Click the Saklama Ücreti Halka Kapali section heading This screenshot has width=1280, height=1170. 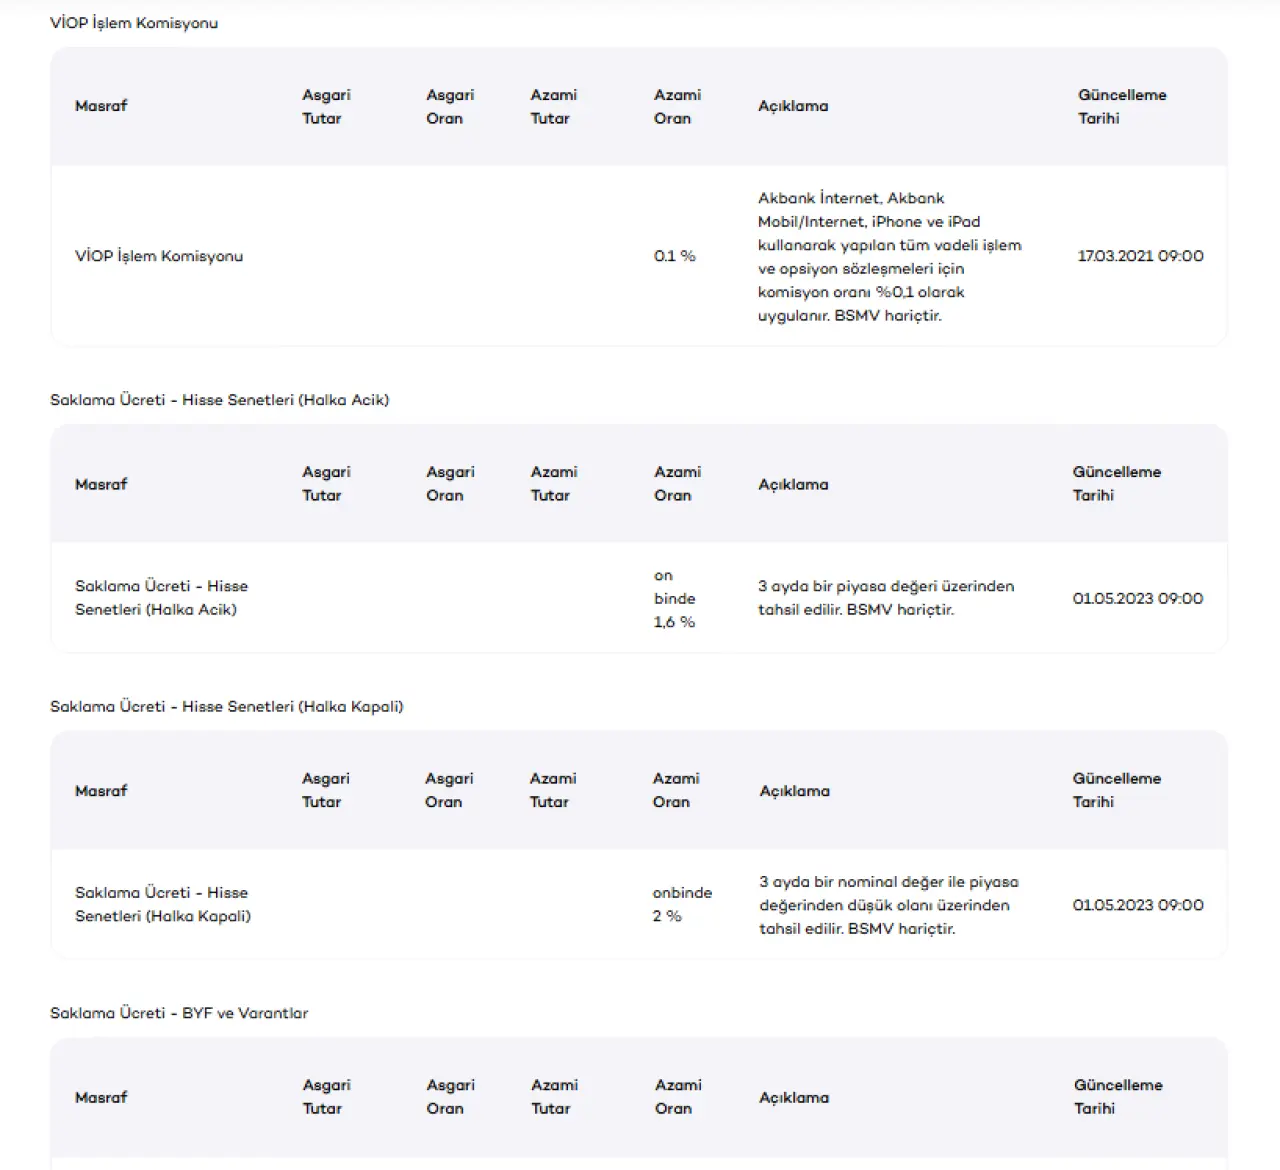click(227, 707)
